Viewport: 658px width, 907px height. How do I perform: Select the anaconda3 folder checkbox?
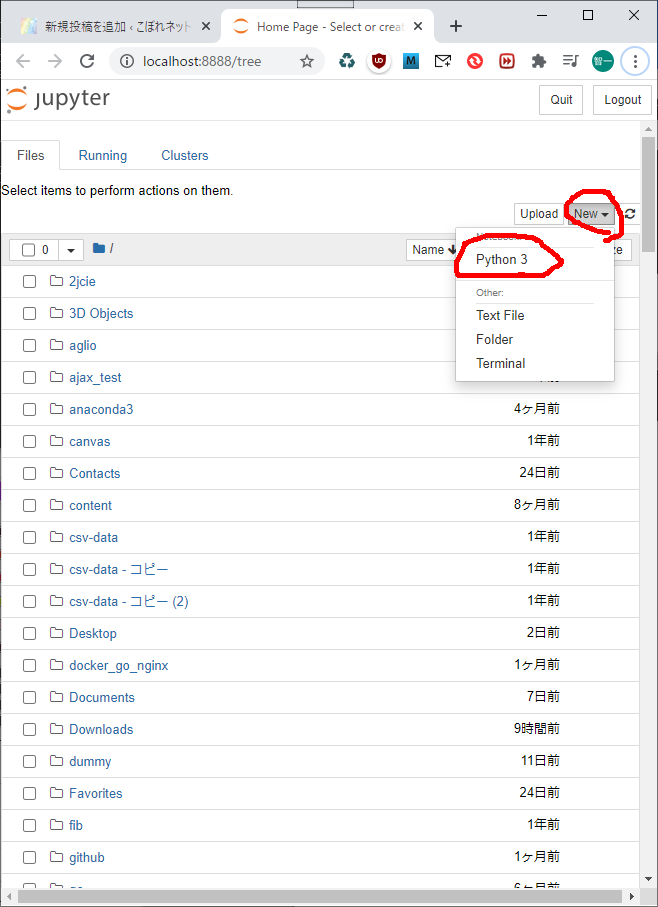(x=29, y=410)
